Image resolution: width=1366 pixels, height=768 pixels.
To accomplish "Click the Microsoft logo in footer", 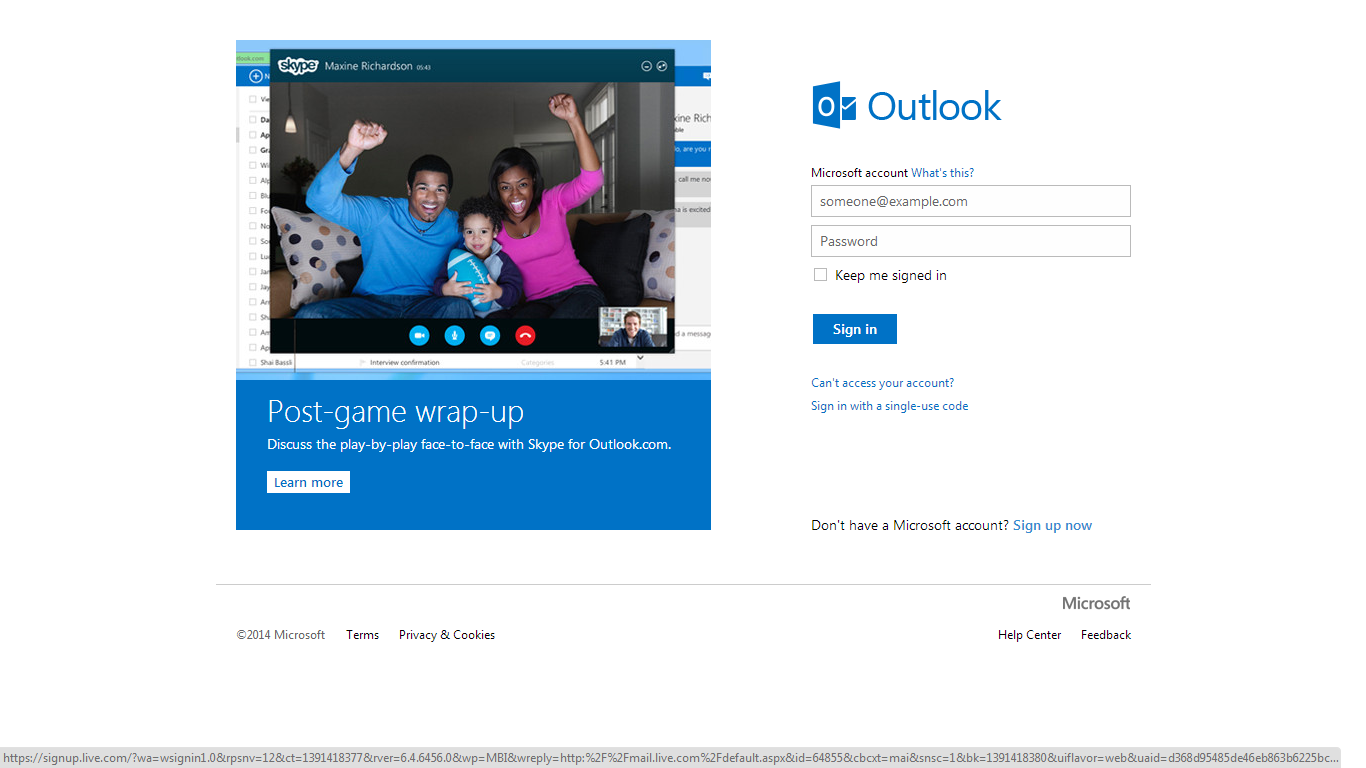I will (1096, 603).
